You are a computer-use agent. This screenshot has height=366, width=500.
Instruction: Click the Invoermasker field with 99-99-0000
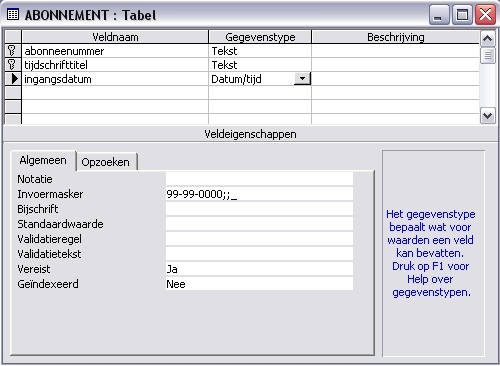pyautogui.click(x=259, y=194)
